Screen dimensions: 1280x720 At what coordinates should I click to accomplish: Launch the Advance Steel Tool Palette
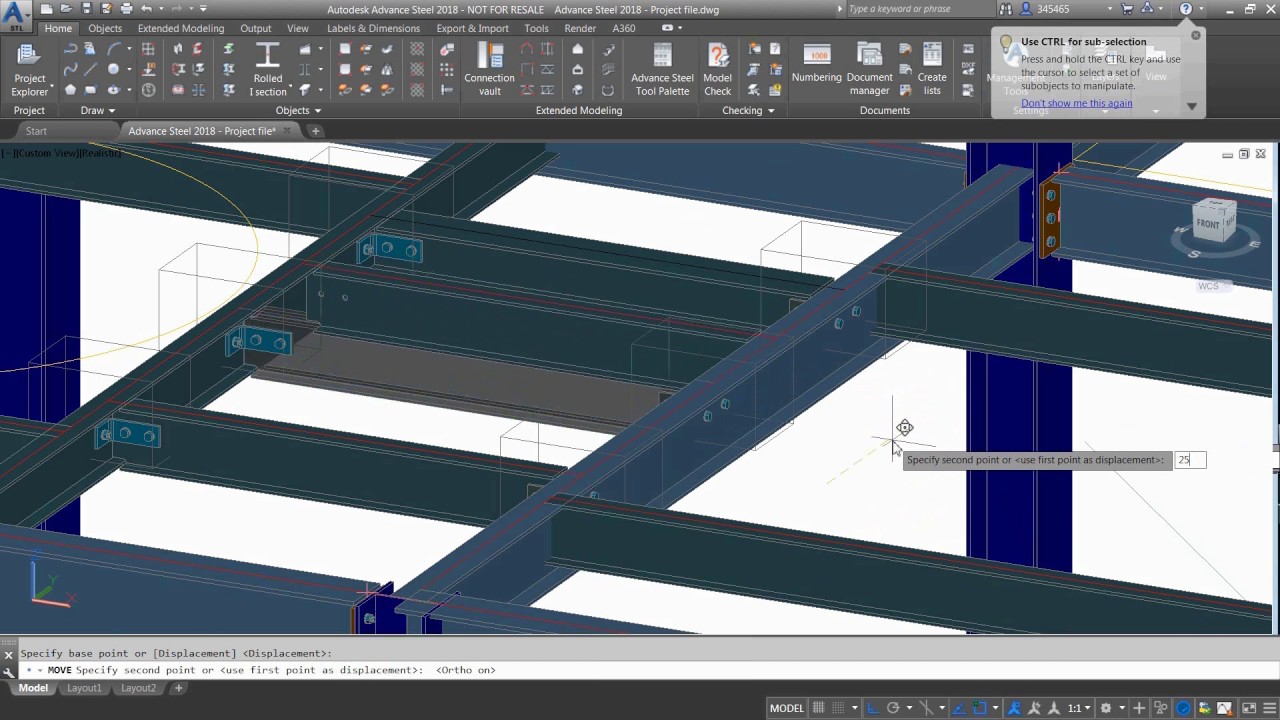click(662, 70)
